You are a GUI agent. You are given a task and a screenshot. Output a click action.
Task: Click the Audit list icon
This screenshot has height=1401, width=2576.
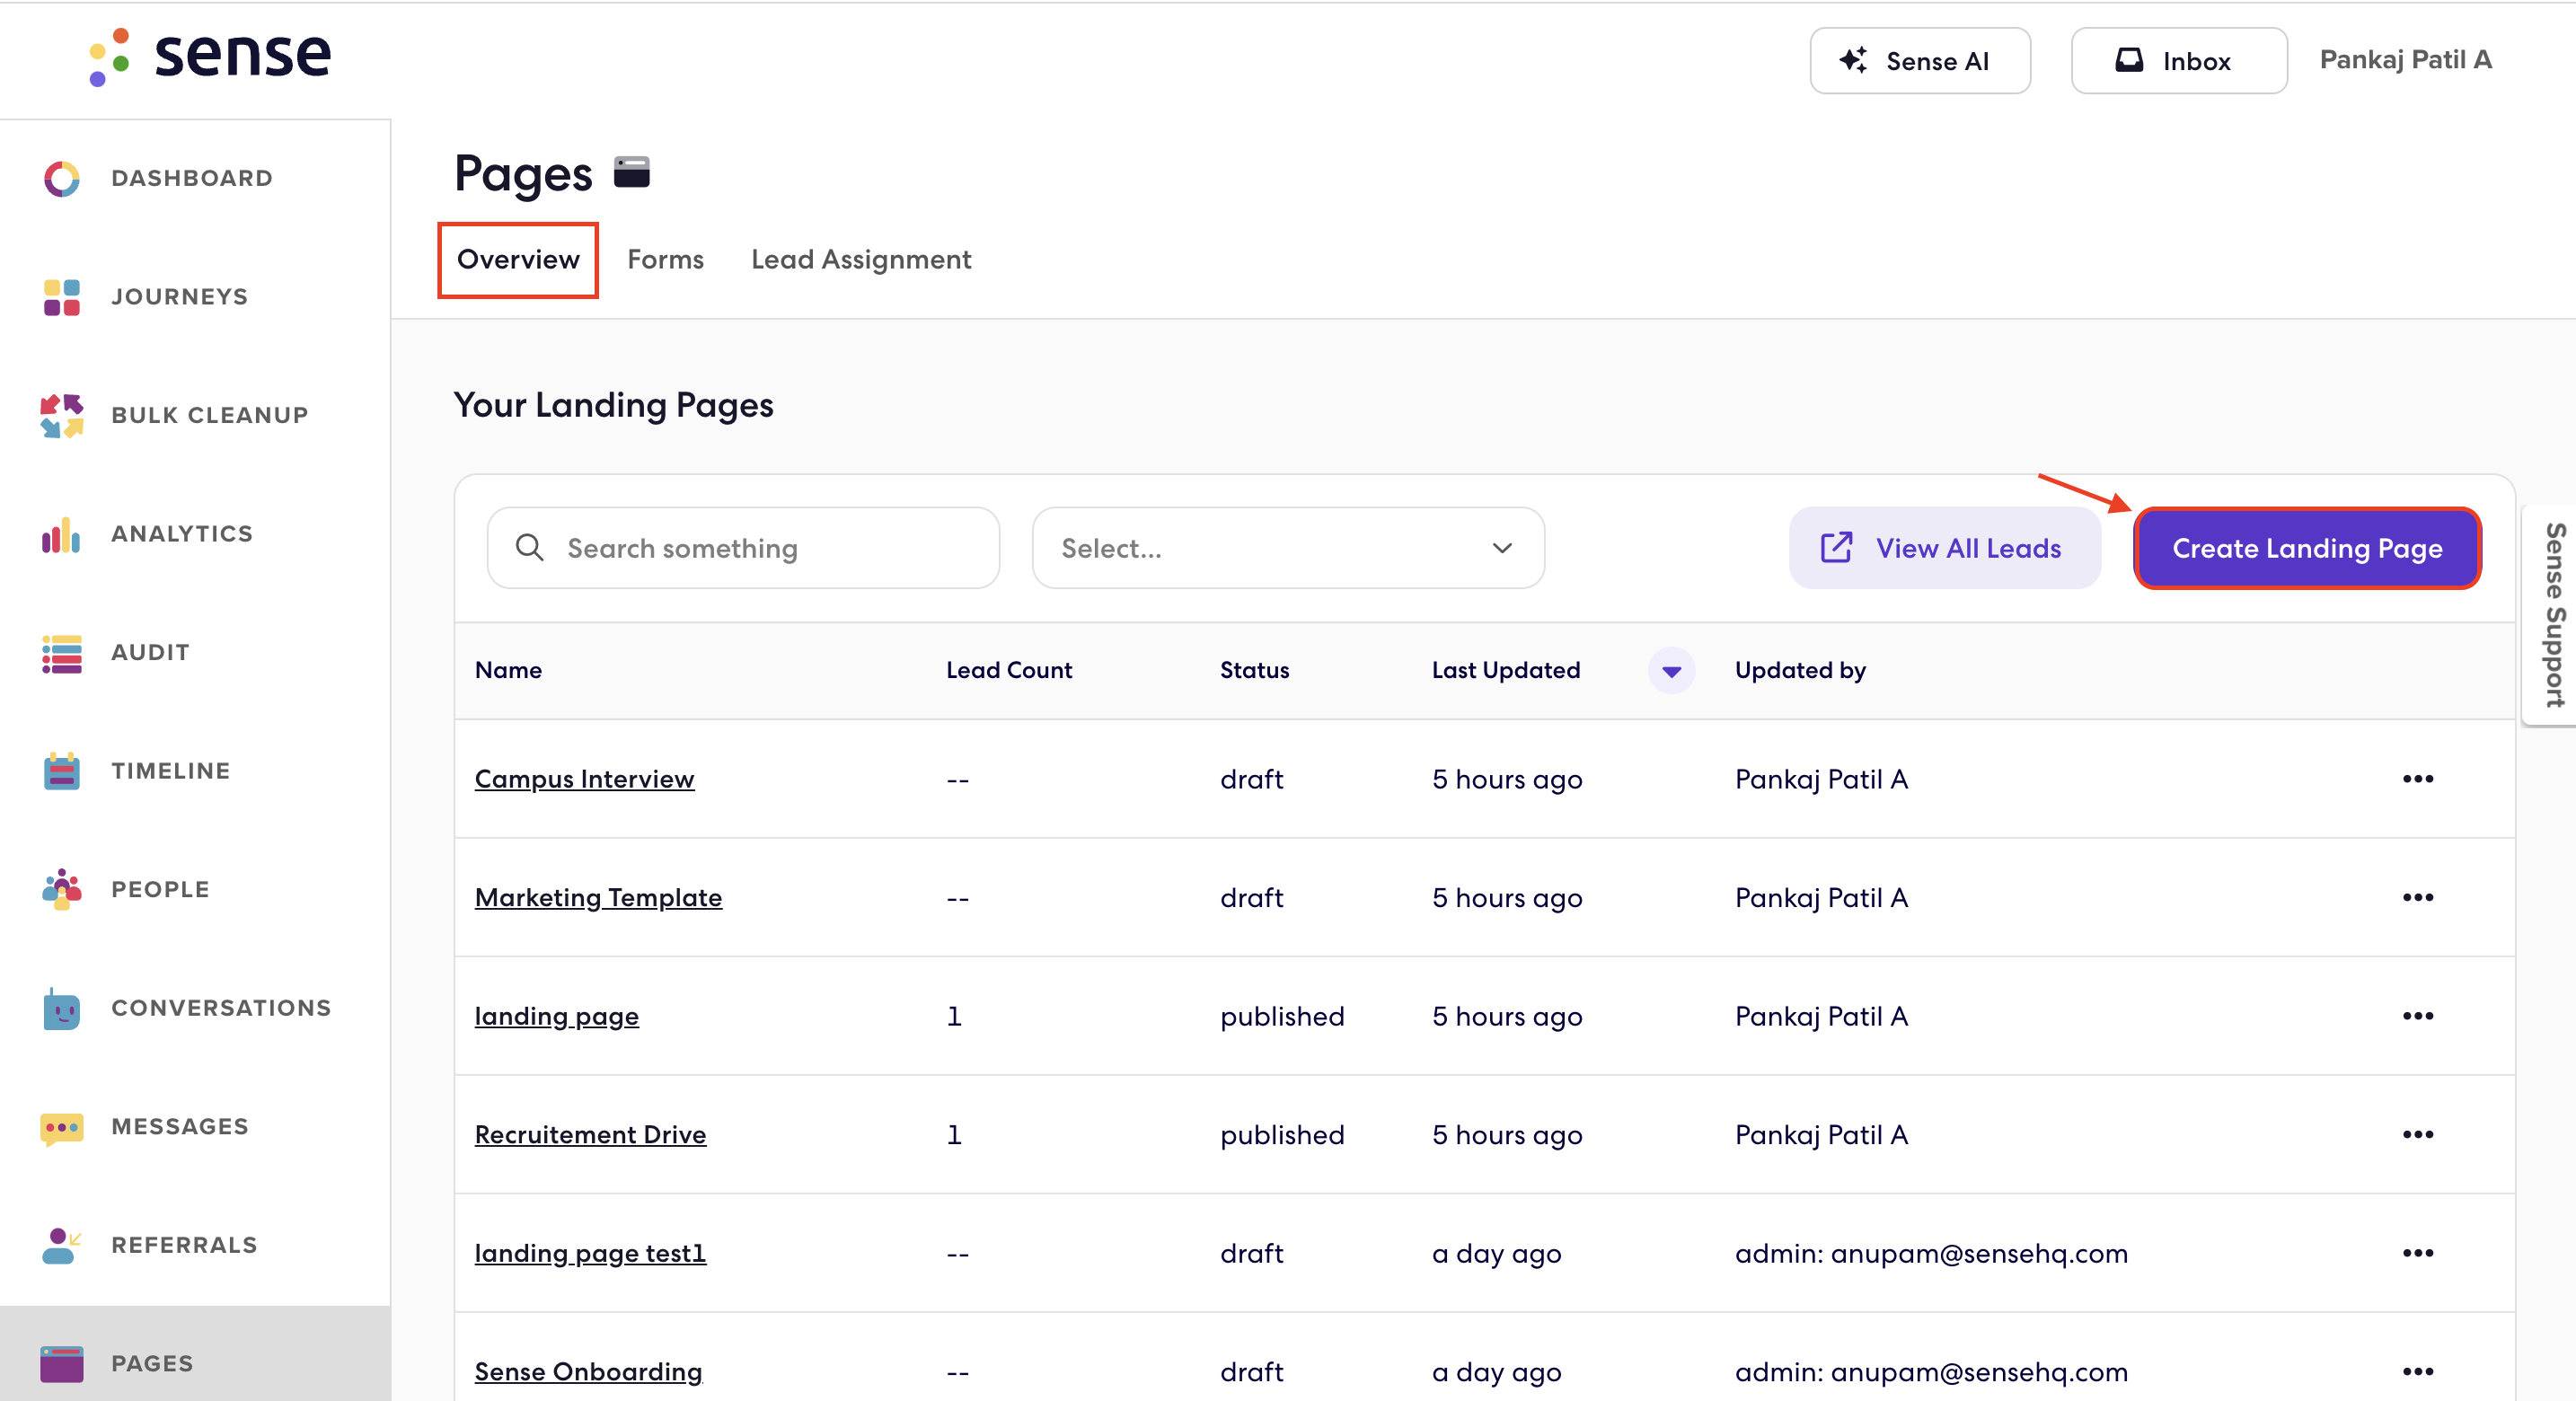(x=62, y=654)
